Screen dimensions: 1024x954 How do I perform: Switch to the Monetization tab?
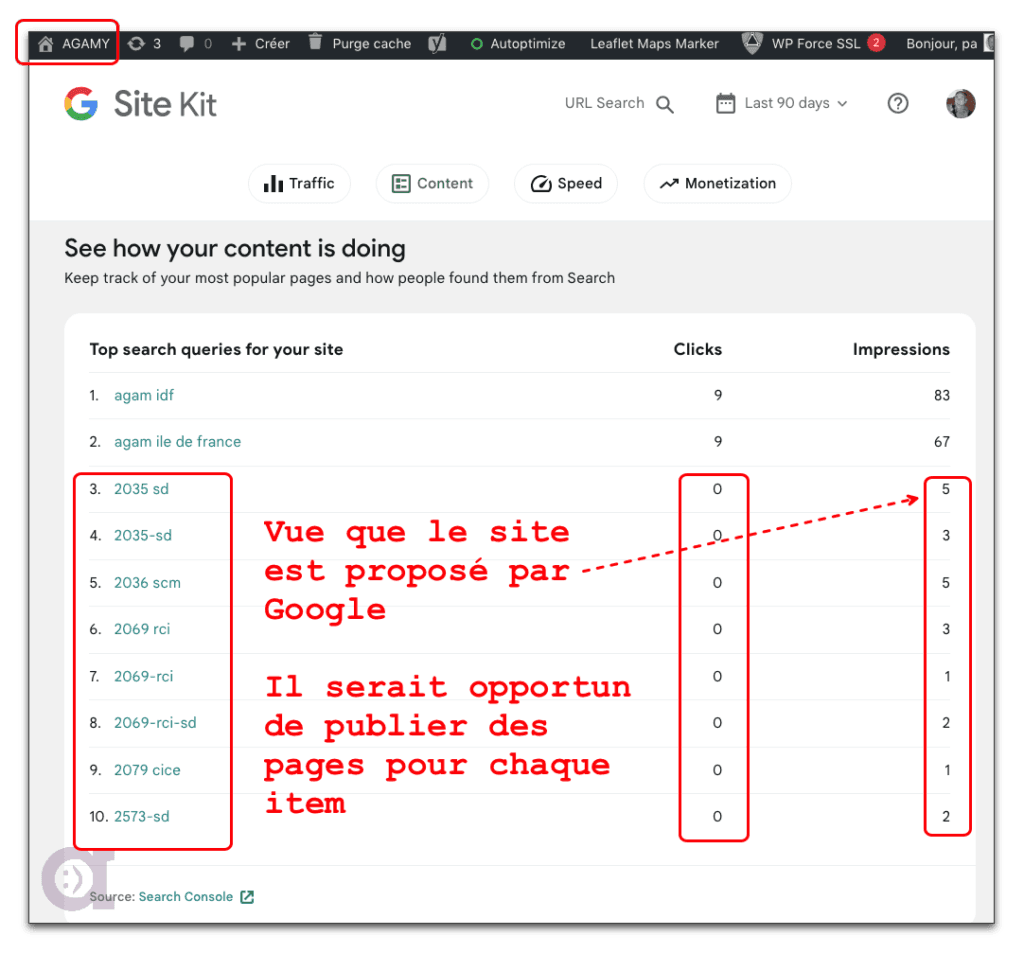tap(717, 183)
